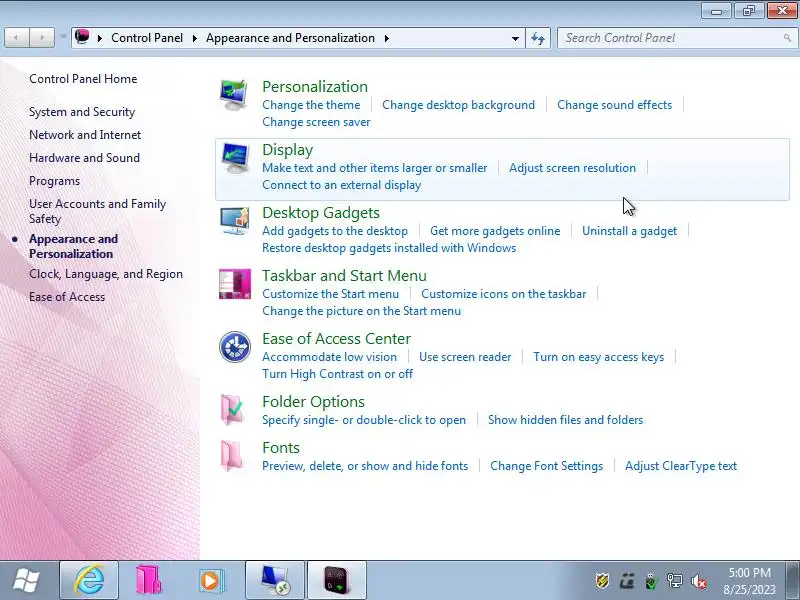The image size is (800, 600).
Task: Launch Windows Media Player from taskbar
Action: pyautogui.click(x=210, y=581)
